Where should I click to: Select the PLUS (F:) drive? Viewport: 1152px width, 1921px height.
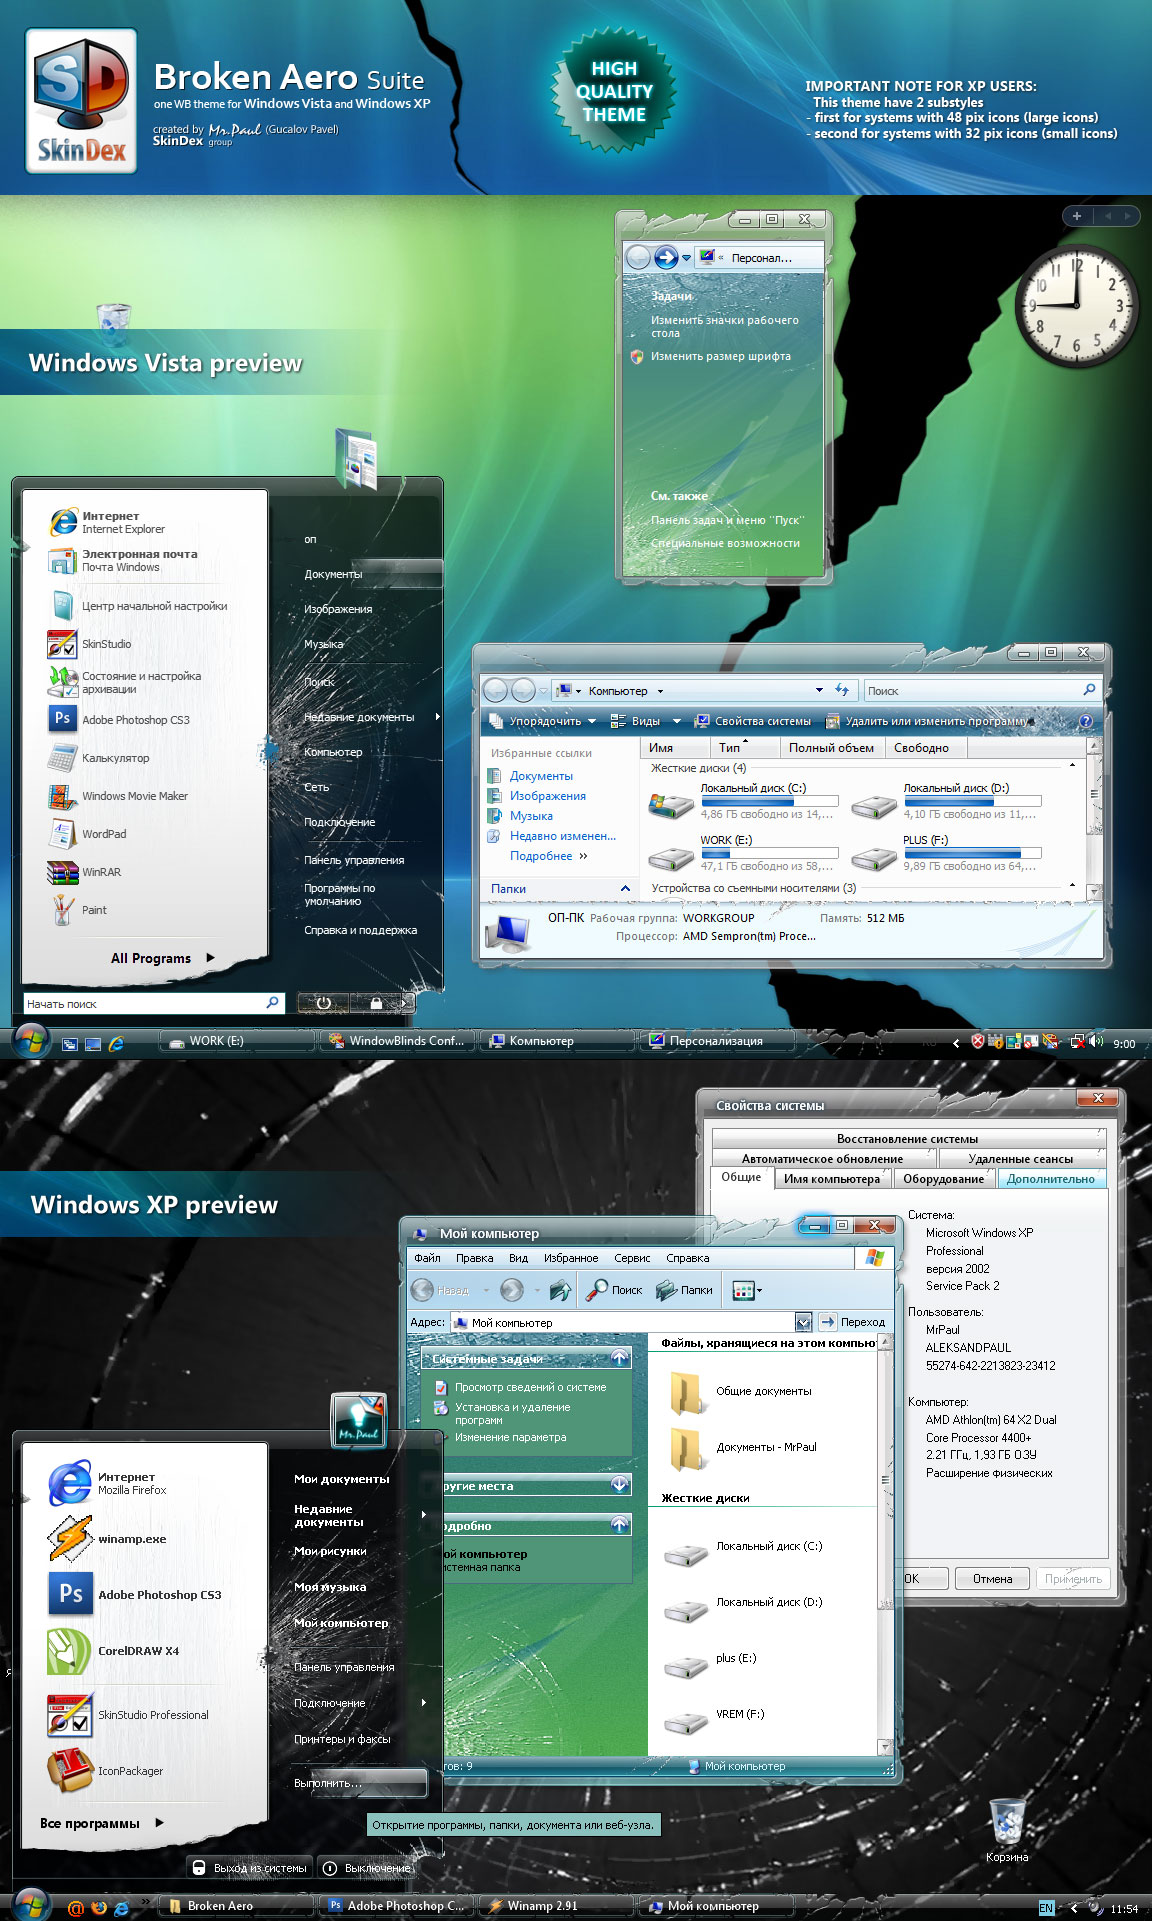(945, 853)
